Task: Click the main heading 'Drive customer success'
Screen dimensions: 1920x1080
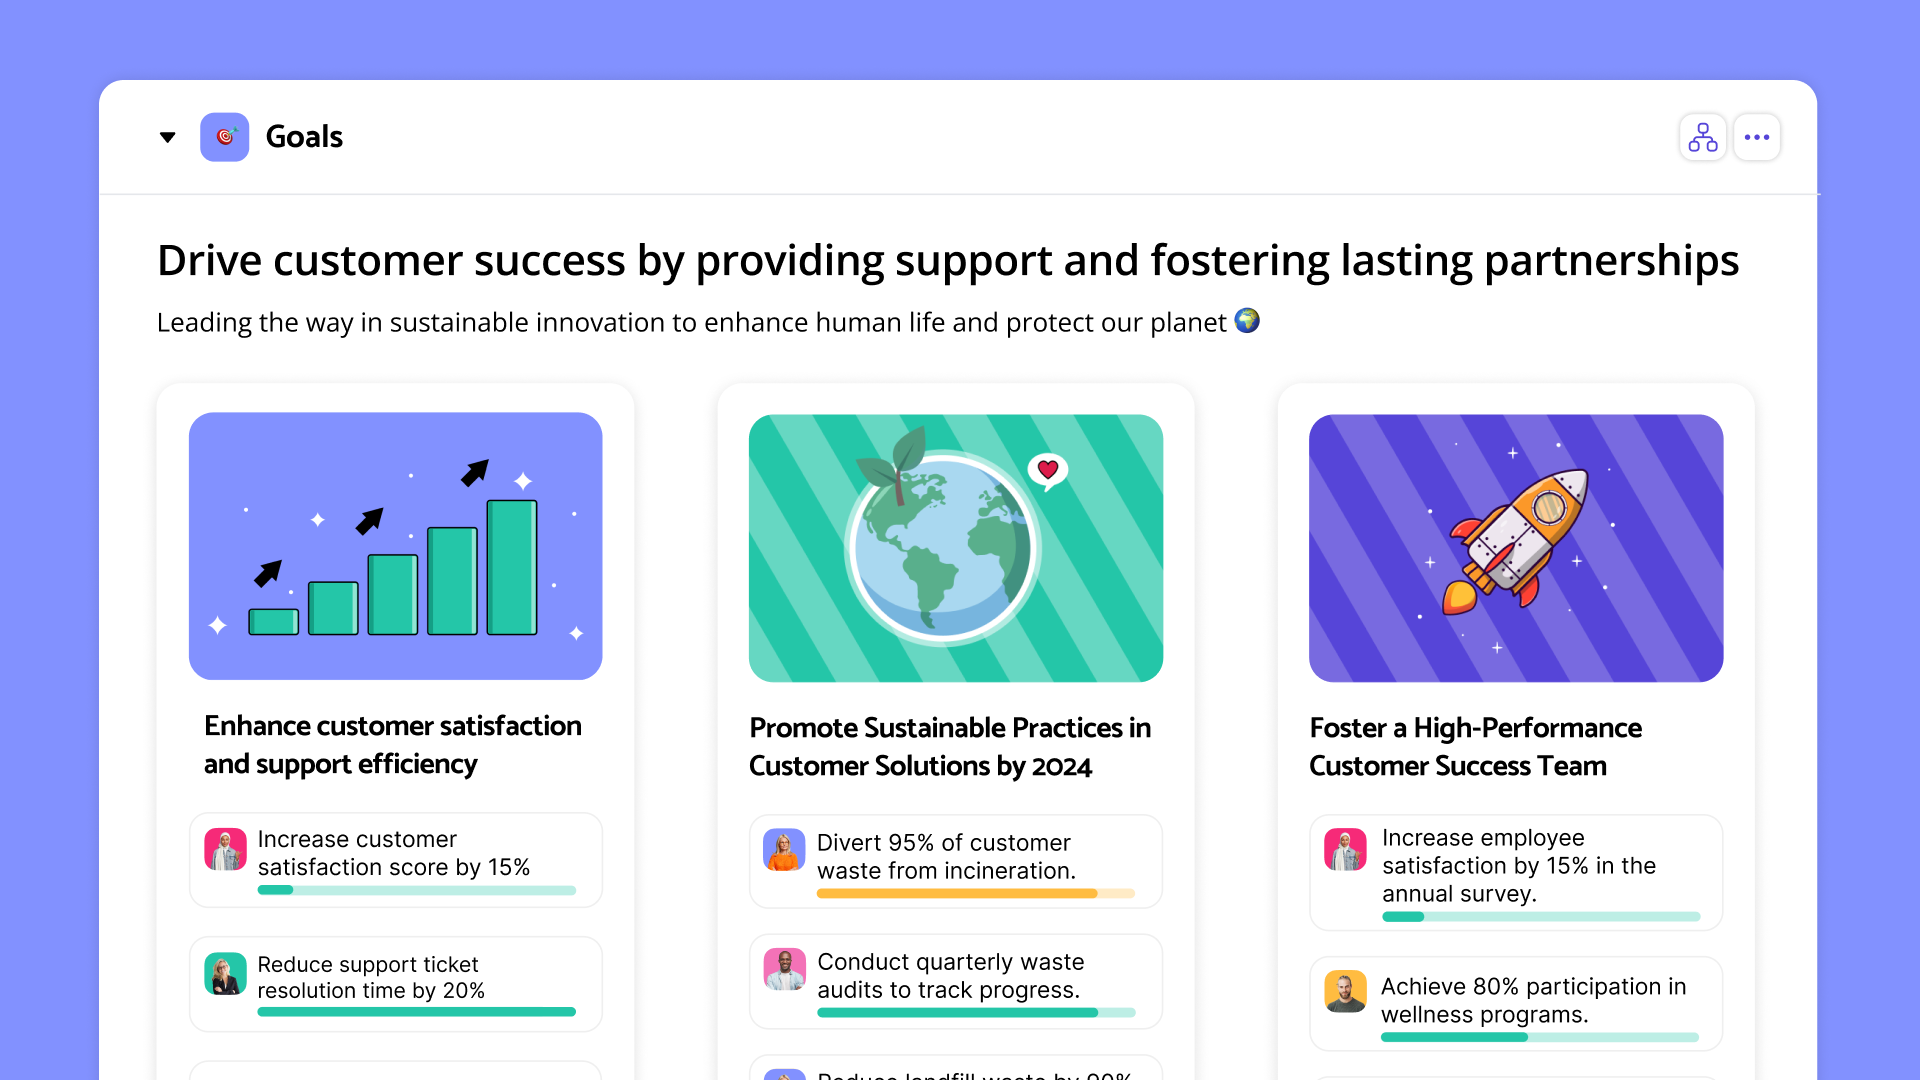Action: [947, 261]
